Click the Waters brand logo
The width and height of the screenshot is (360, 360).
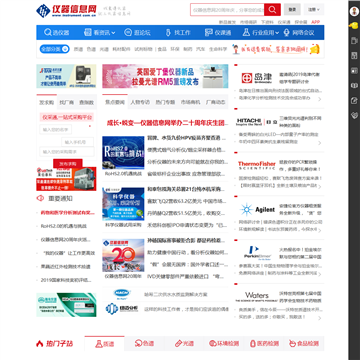(x=257, y=297)
